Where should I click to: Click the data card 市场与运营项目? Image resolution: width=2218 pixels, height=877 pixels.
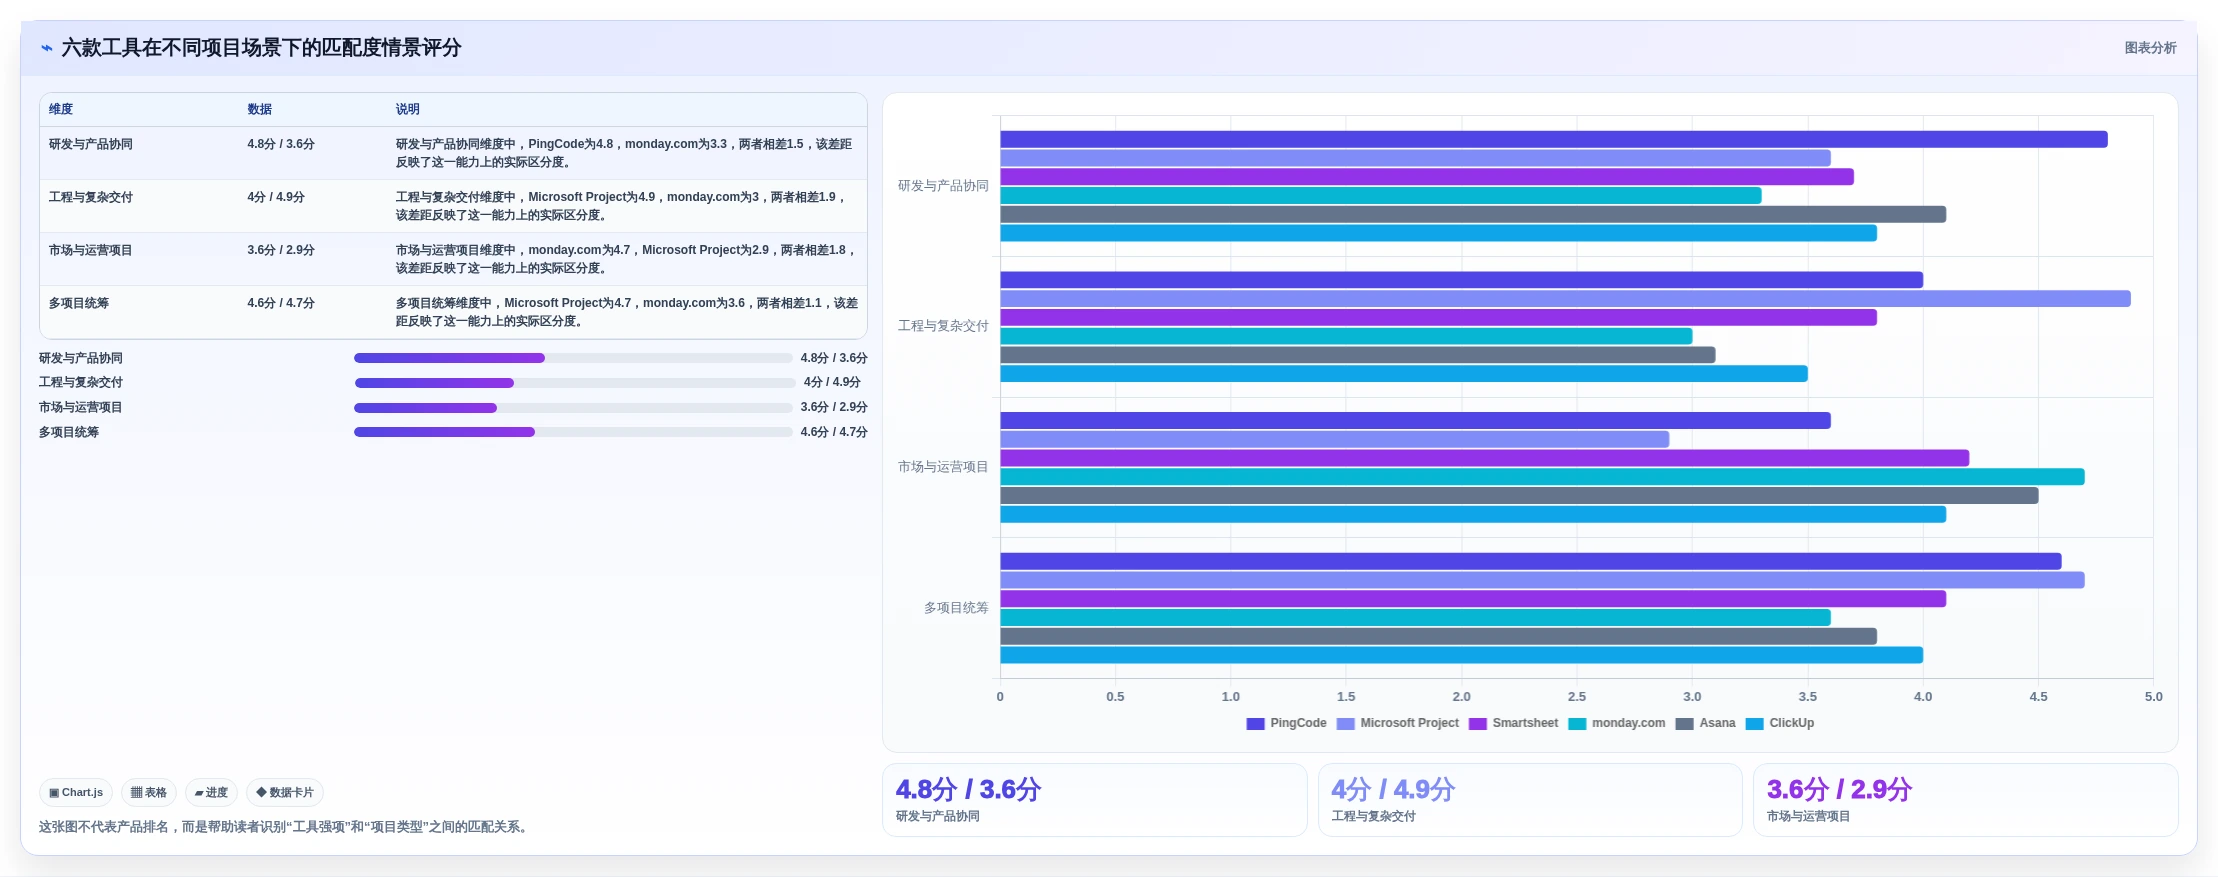click(1965, 800)
